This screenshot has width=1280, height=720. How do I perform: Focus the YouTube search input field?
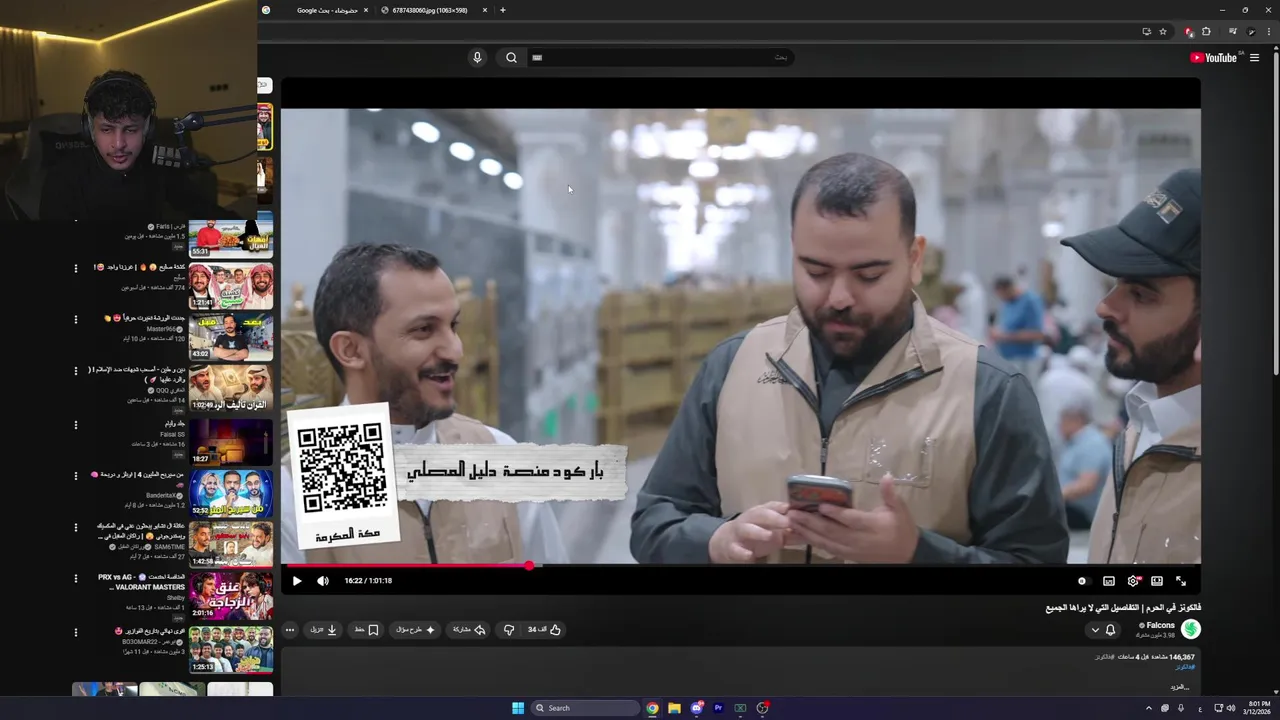tap(660, 58)
